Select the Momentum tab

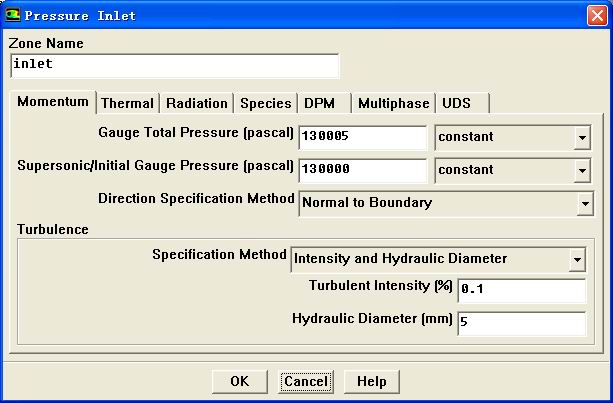[54, 103]
